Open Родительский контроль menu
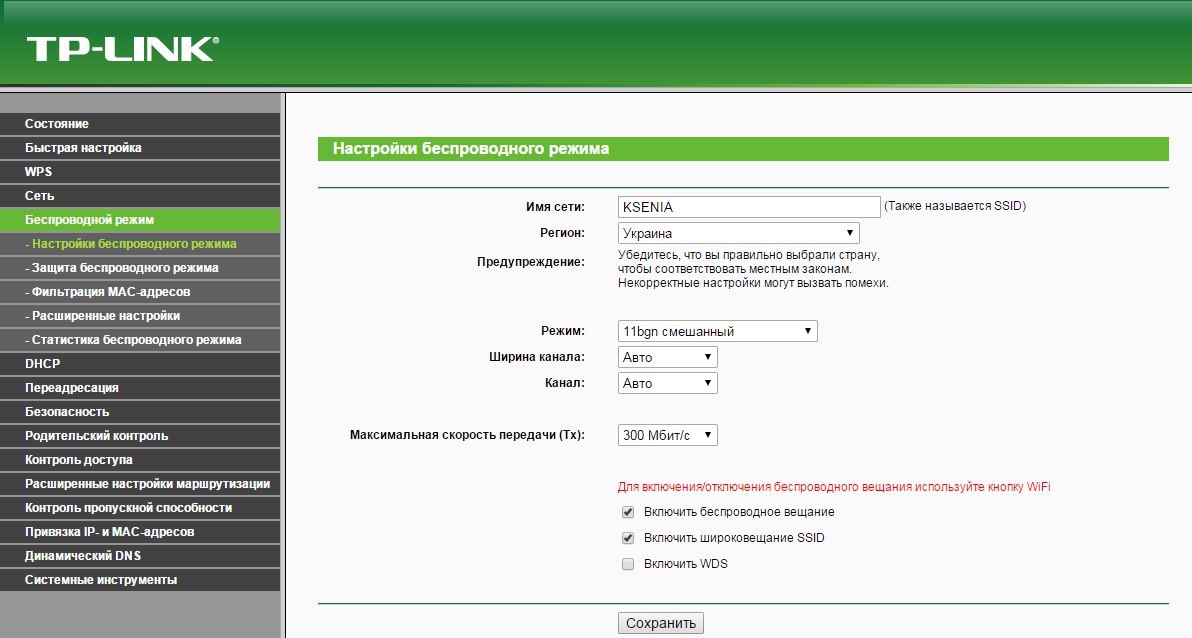Viewport: 1192px width, 638px height. click(97, 436)
